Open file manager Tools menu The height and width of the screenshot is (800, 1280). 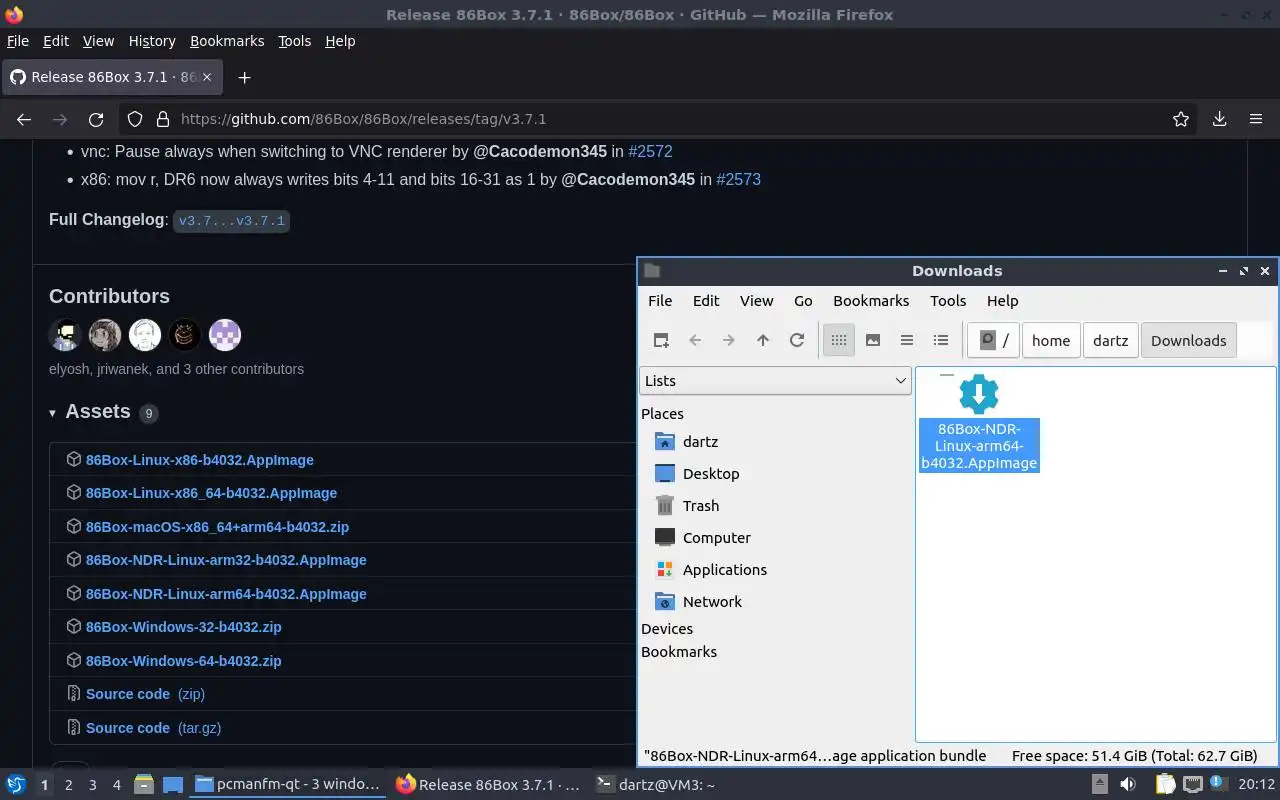pyautogui.click(x=948, y=301)
